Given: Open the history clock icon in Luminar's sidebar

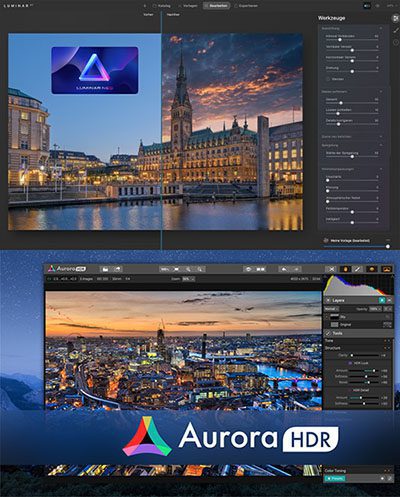Looking at the screenshot, I should 396,42.
